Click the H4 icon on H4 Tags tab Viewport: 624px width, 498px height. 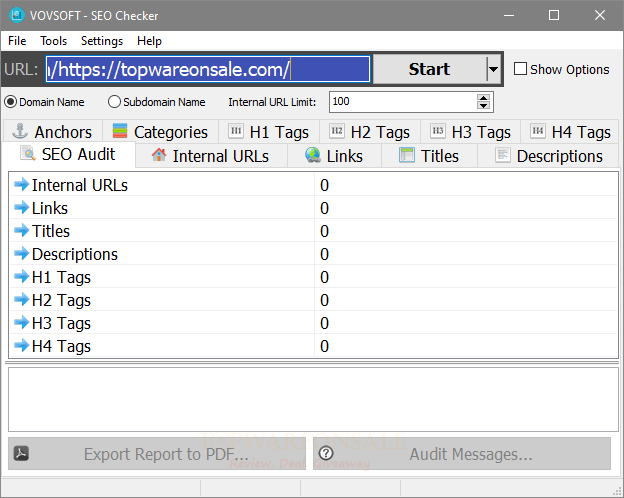coord(538,131)
